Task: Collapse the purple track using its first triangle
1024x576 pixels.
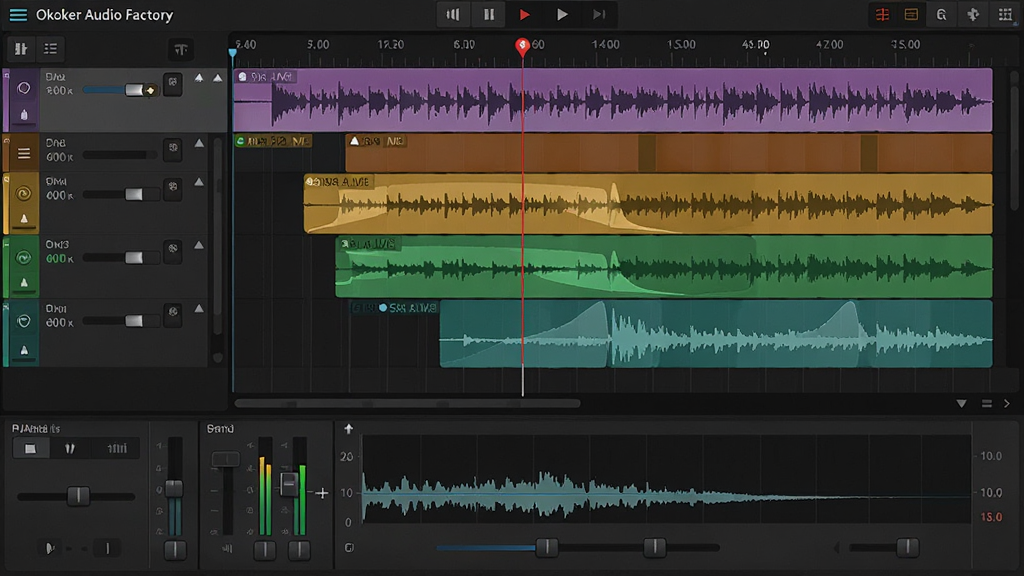Action: 199,78
